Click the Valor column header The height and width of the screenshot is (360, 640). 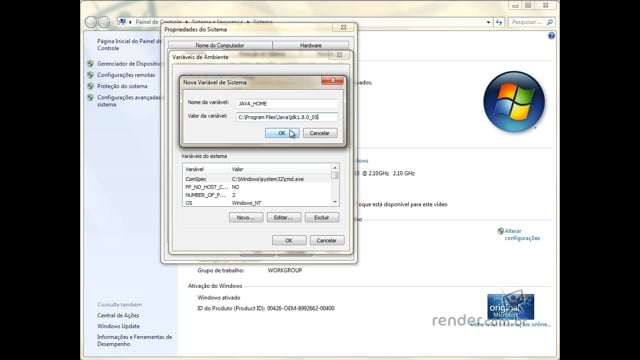click(281, 169)
